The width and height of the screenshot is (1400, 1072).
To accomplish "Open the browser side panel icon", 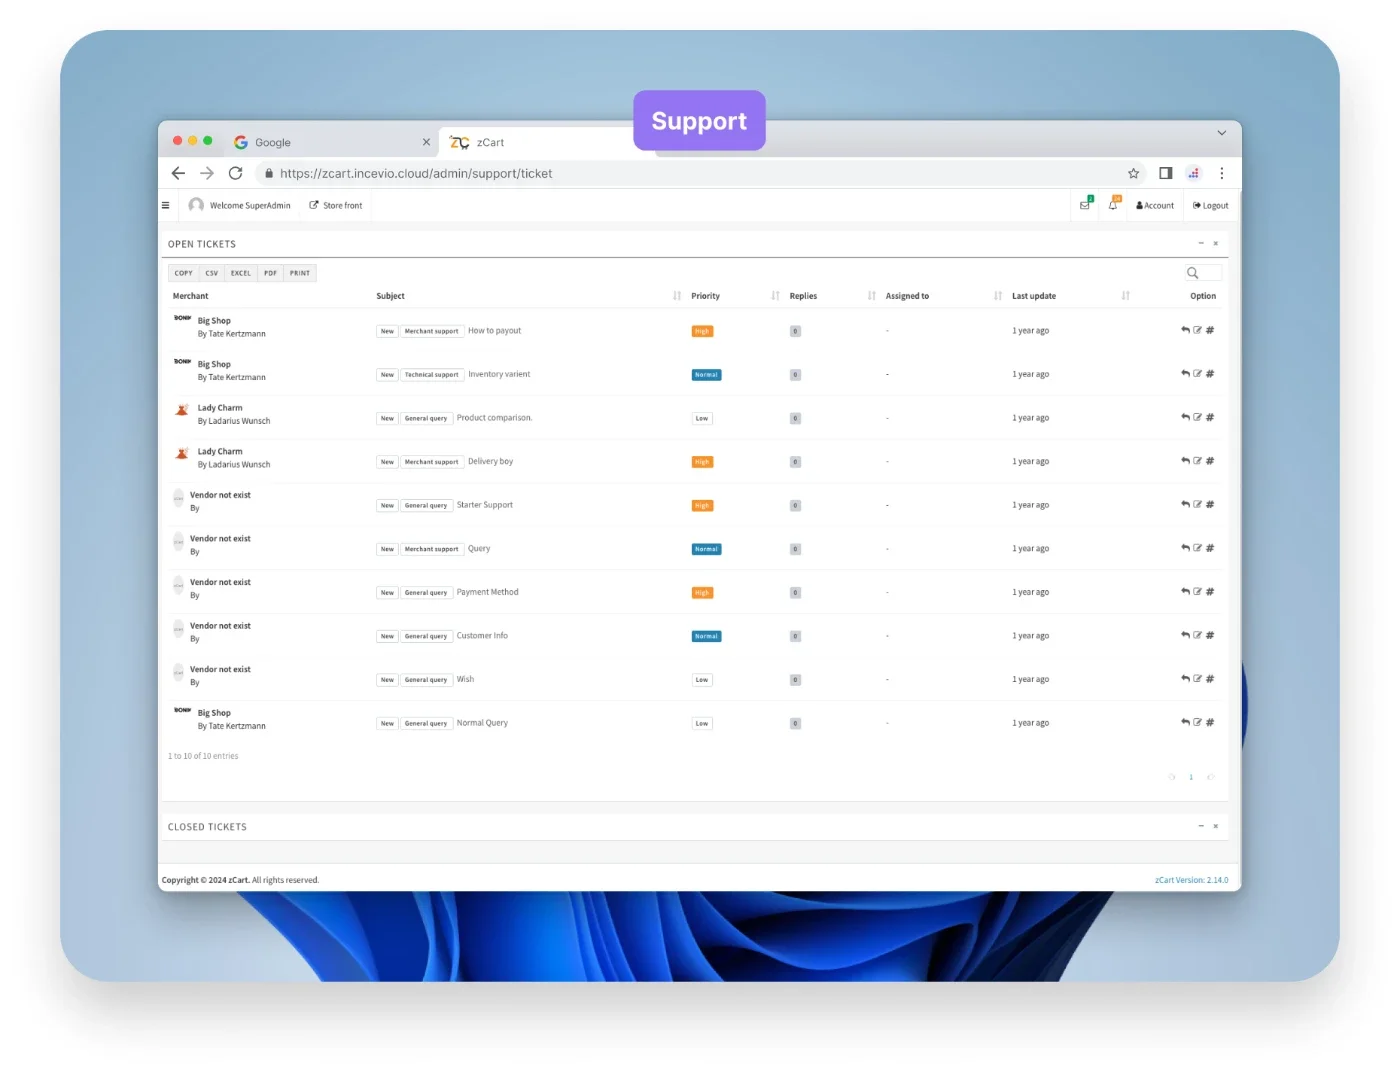I will click(x=1165, y=173).
